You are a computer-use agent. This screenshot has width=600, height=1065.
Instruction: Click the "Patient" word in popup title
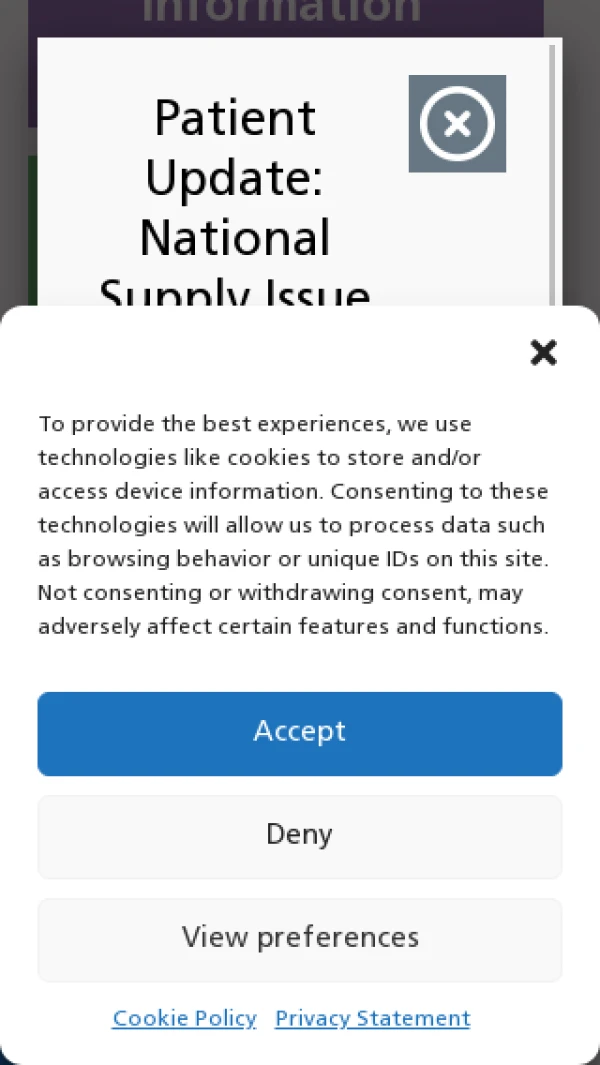[235, 119]
